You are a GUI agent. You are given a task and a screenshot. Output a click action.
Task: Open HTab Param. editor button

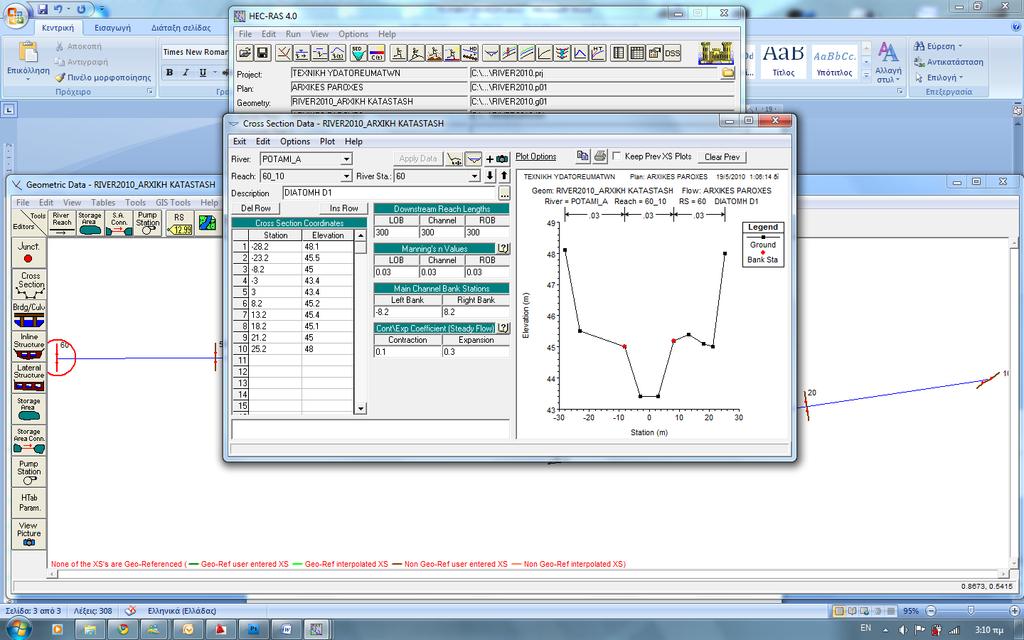29,502
